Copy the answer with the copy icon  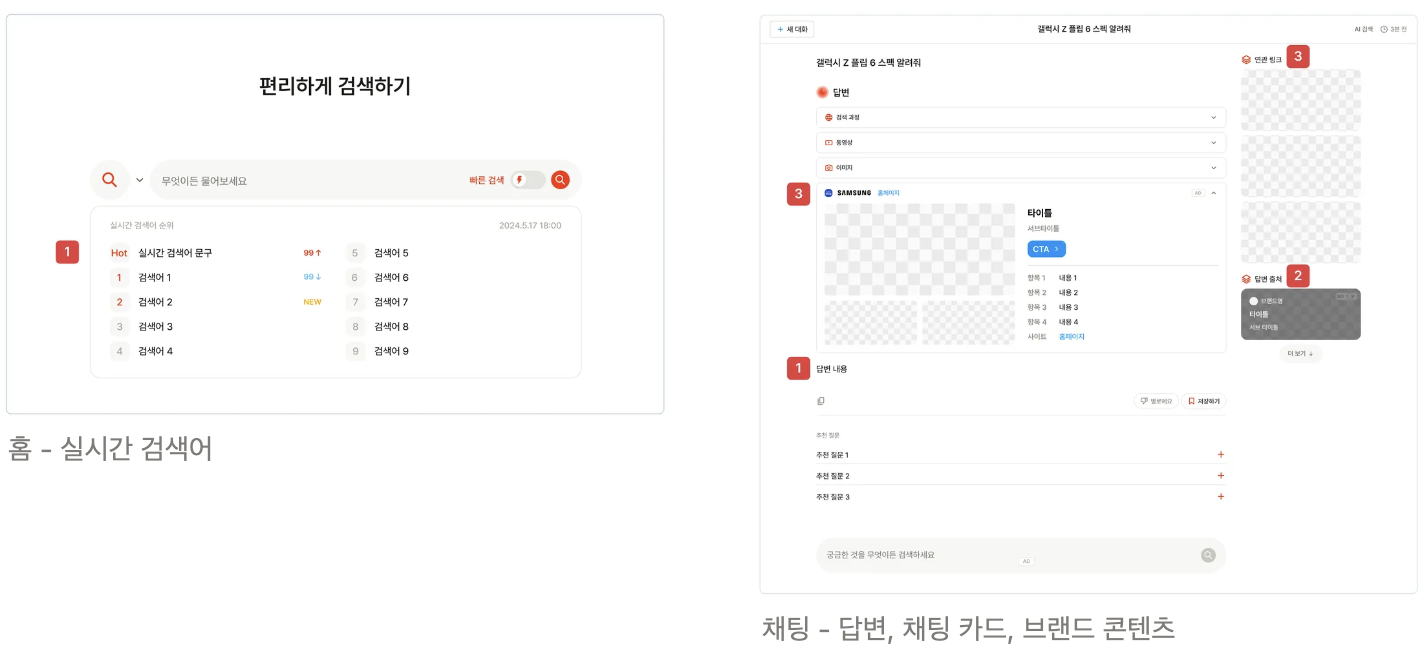click(821, 401)
